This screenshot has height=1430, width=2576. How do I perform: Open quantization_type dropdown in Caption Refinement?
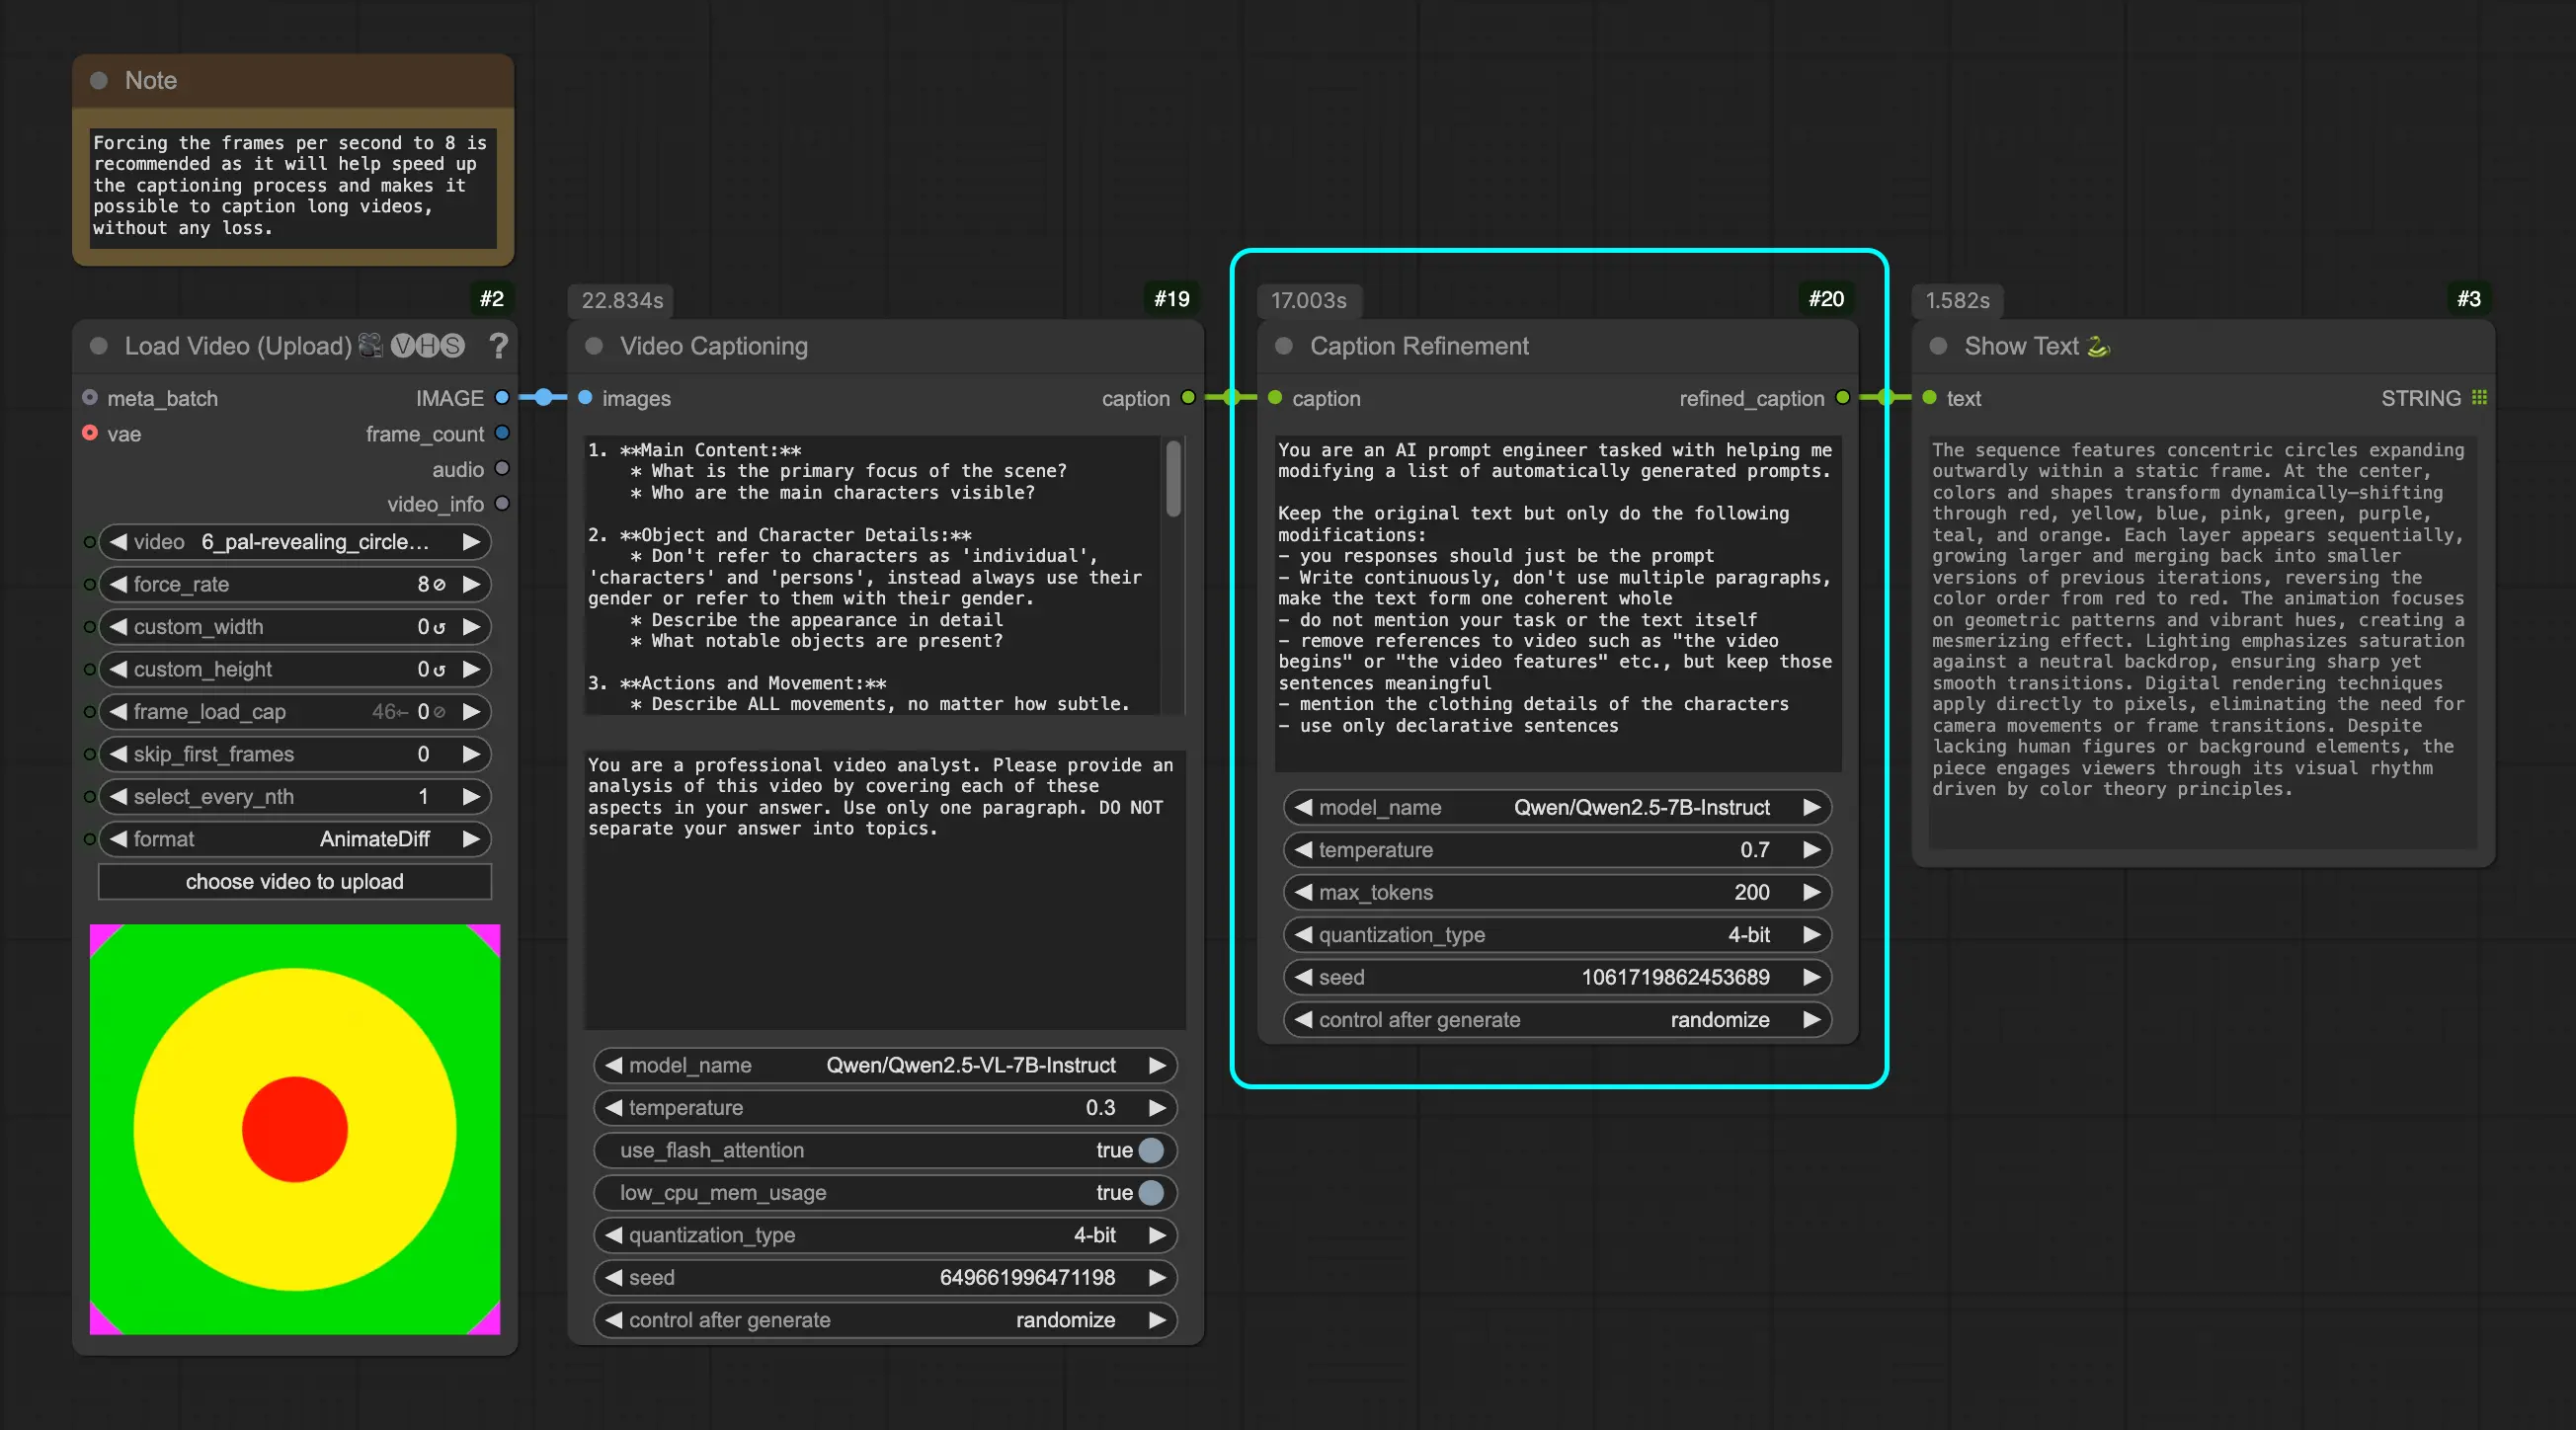(x=1557, y=935)
